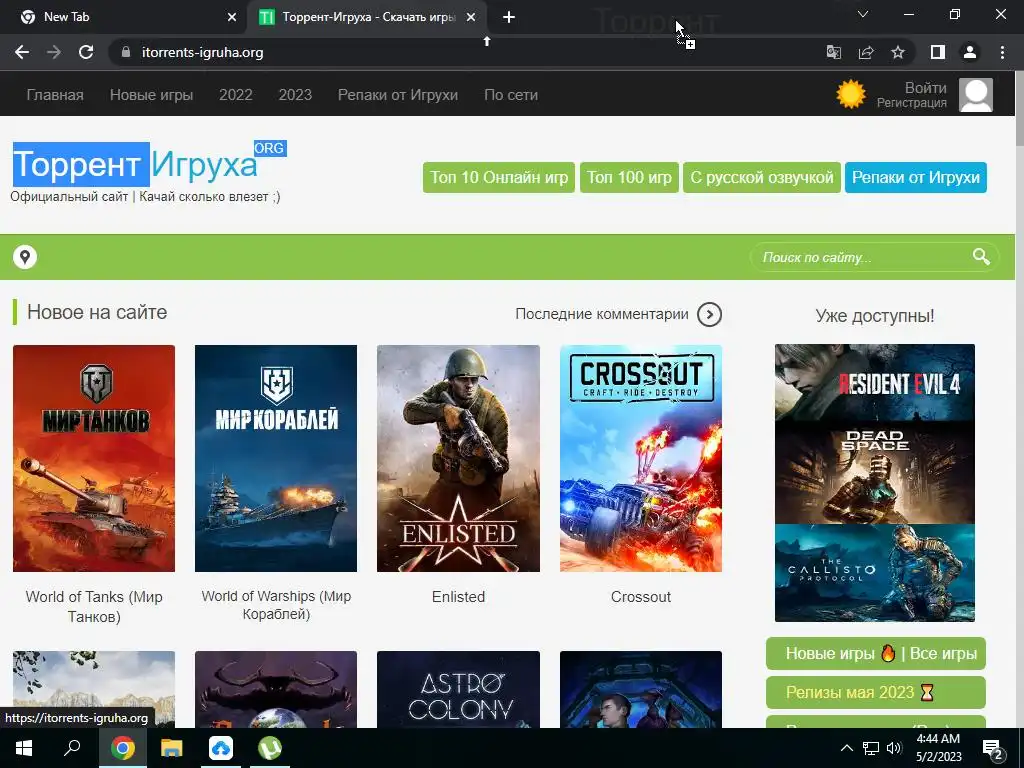1024x768 pixels.
Task: Open Новые игры menu item
Action: (x=152, y=95)
